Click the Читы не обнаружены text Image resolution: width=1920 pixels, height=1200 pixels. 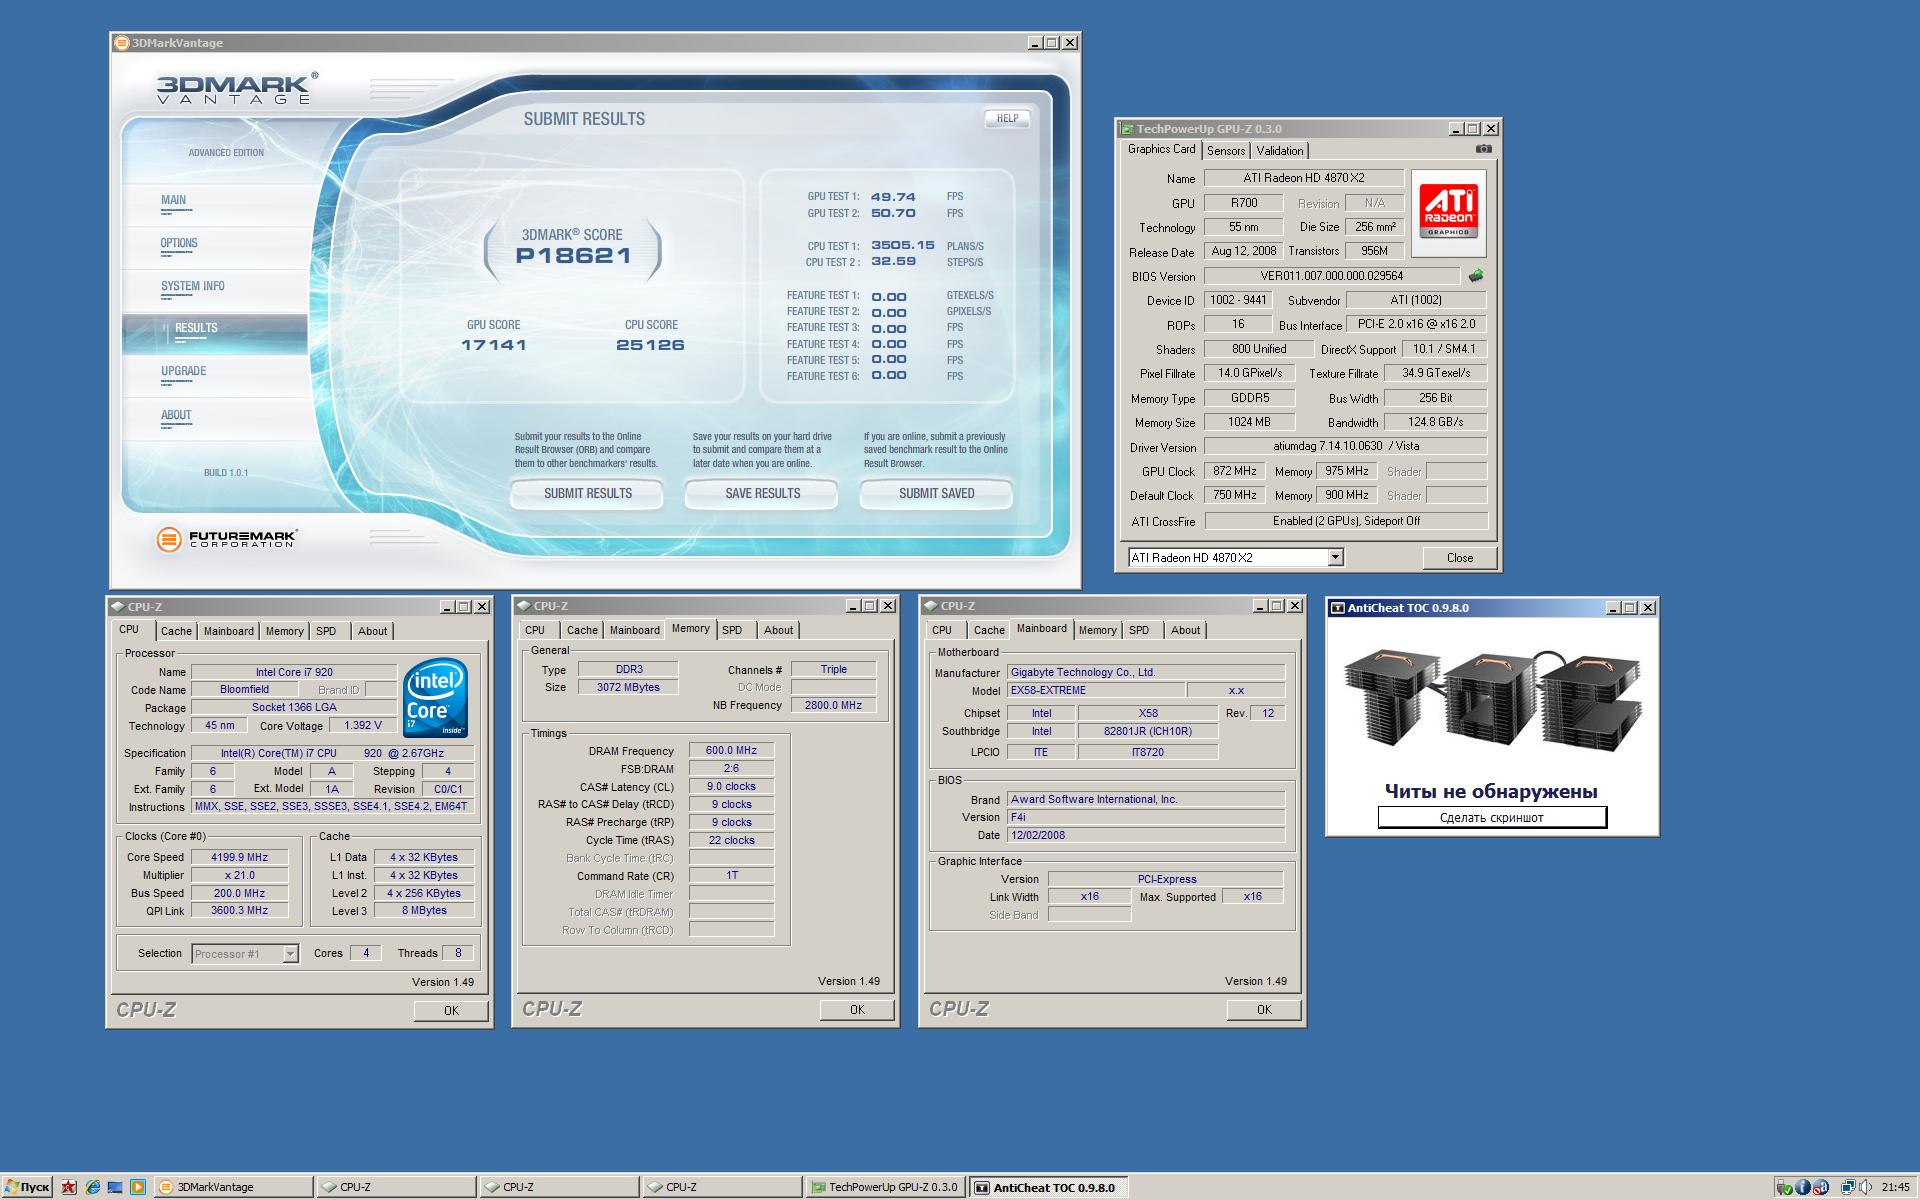[1491, 791]
